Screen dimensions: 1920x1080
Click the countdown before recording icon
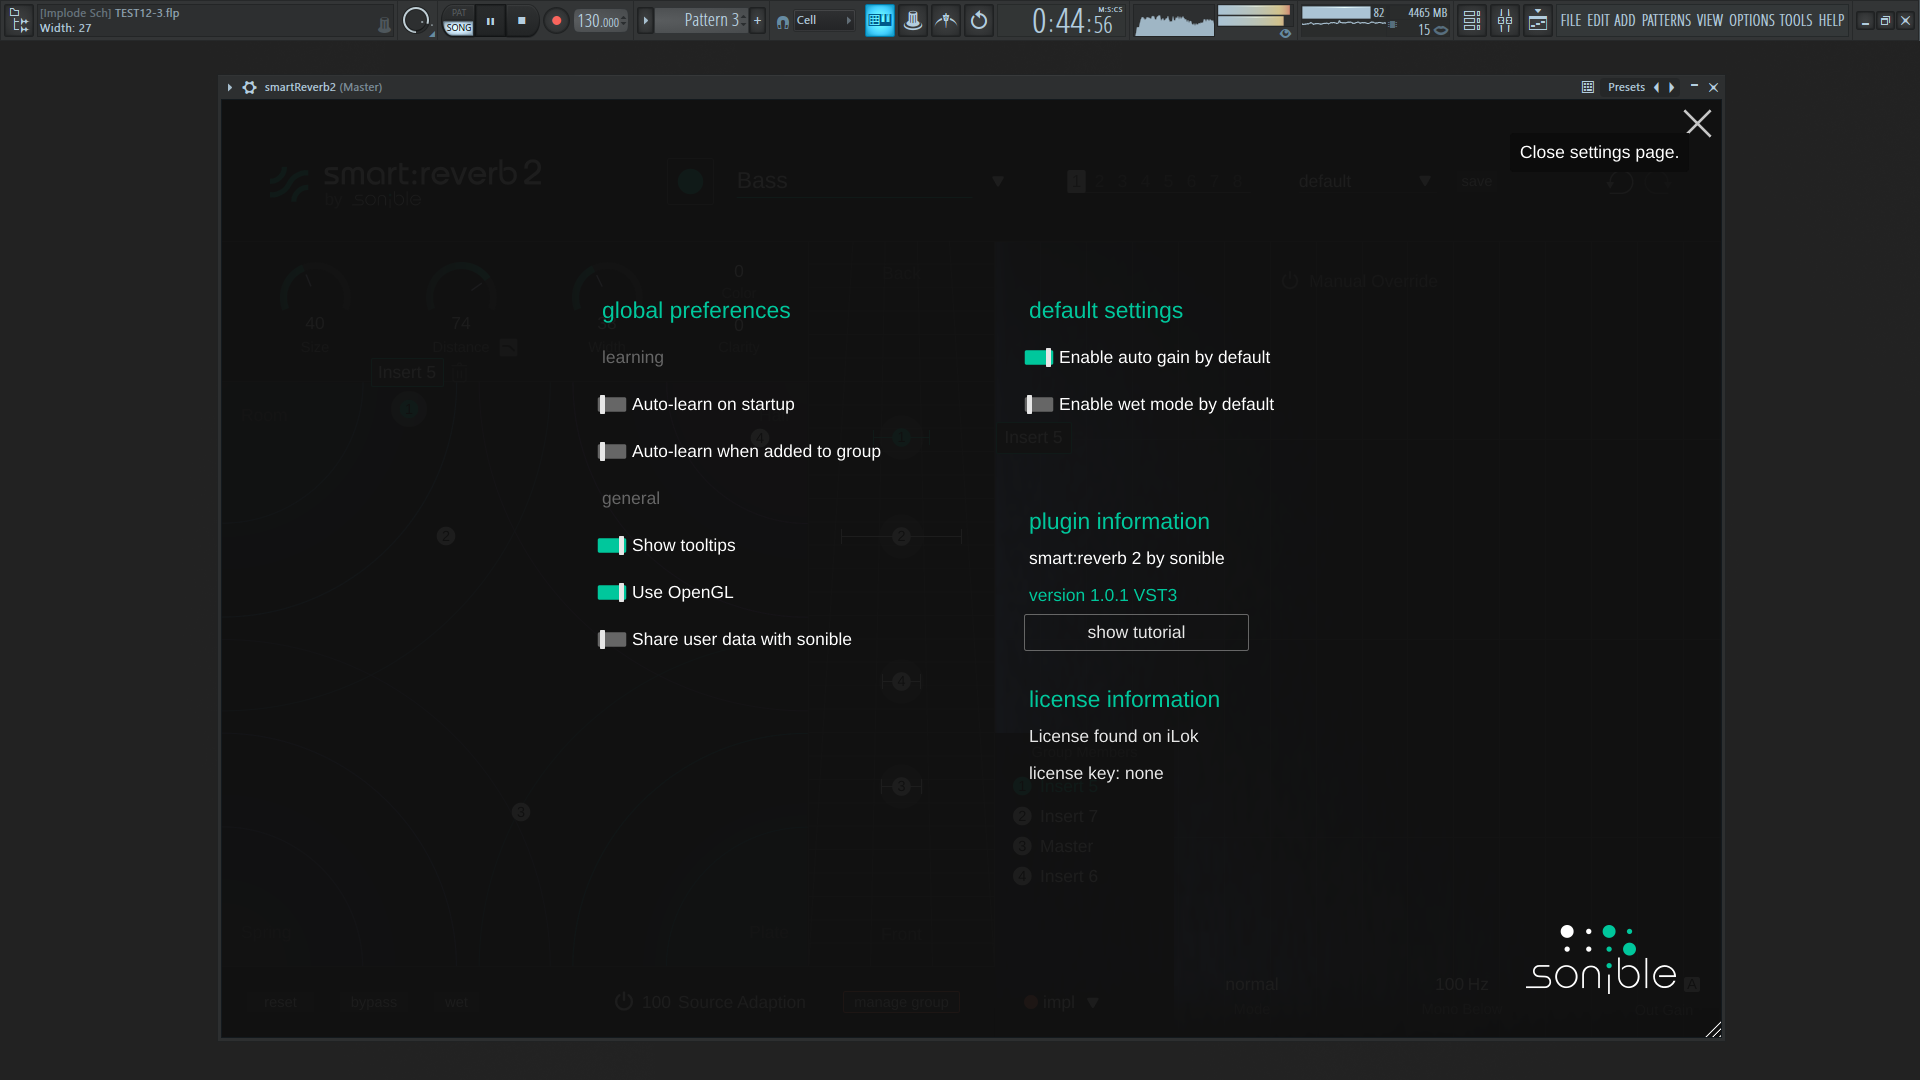pyautogui.click(x=979, y=20)
